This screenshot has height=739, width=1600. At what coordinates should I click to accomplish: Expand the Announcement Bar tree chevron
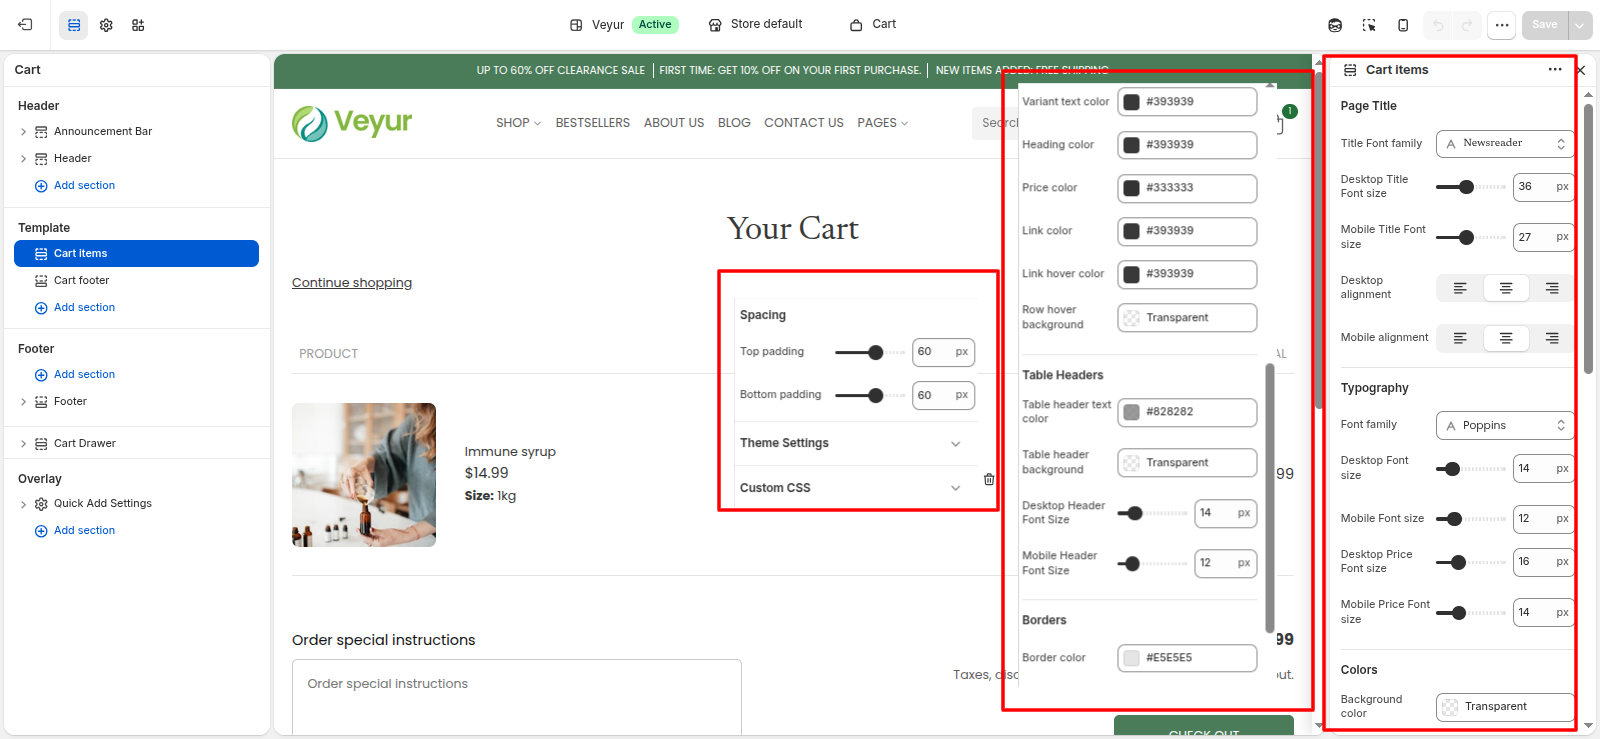coord(23,132)
